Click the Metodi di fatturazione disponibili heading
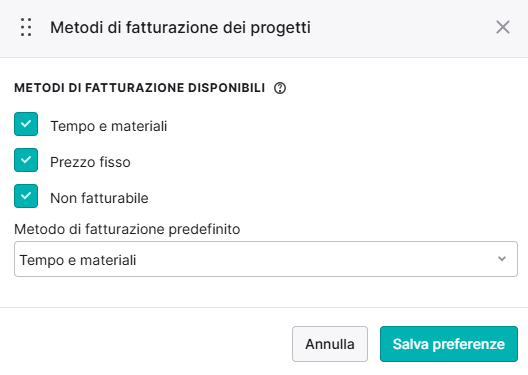This screenshot has height=375, width=528. click(x=139, y=88)
